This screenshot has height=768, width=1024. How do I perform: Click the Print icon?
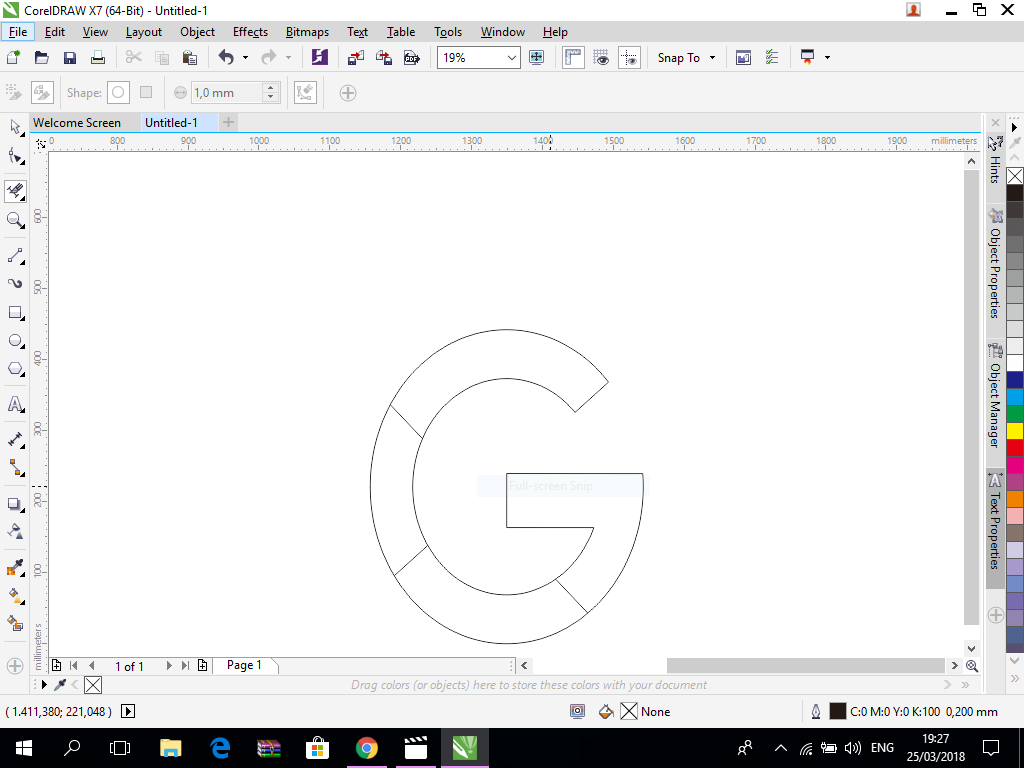(98, 57)
